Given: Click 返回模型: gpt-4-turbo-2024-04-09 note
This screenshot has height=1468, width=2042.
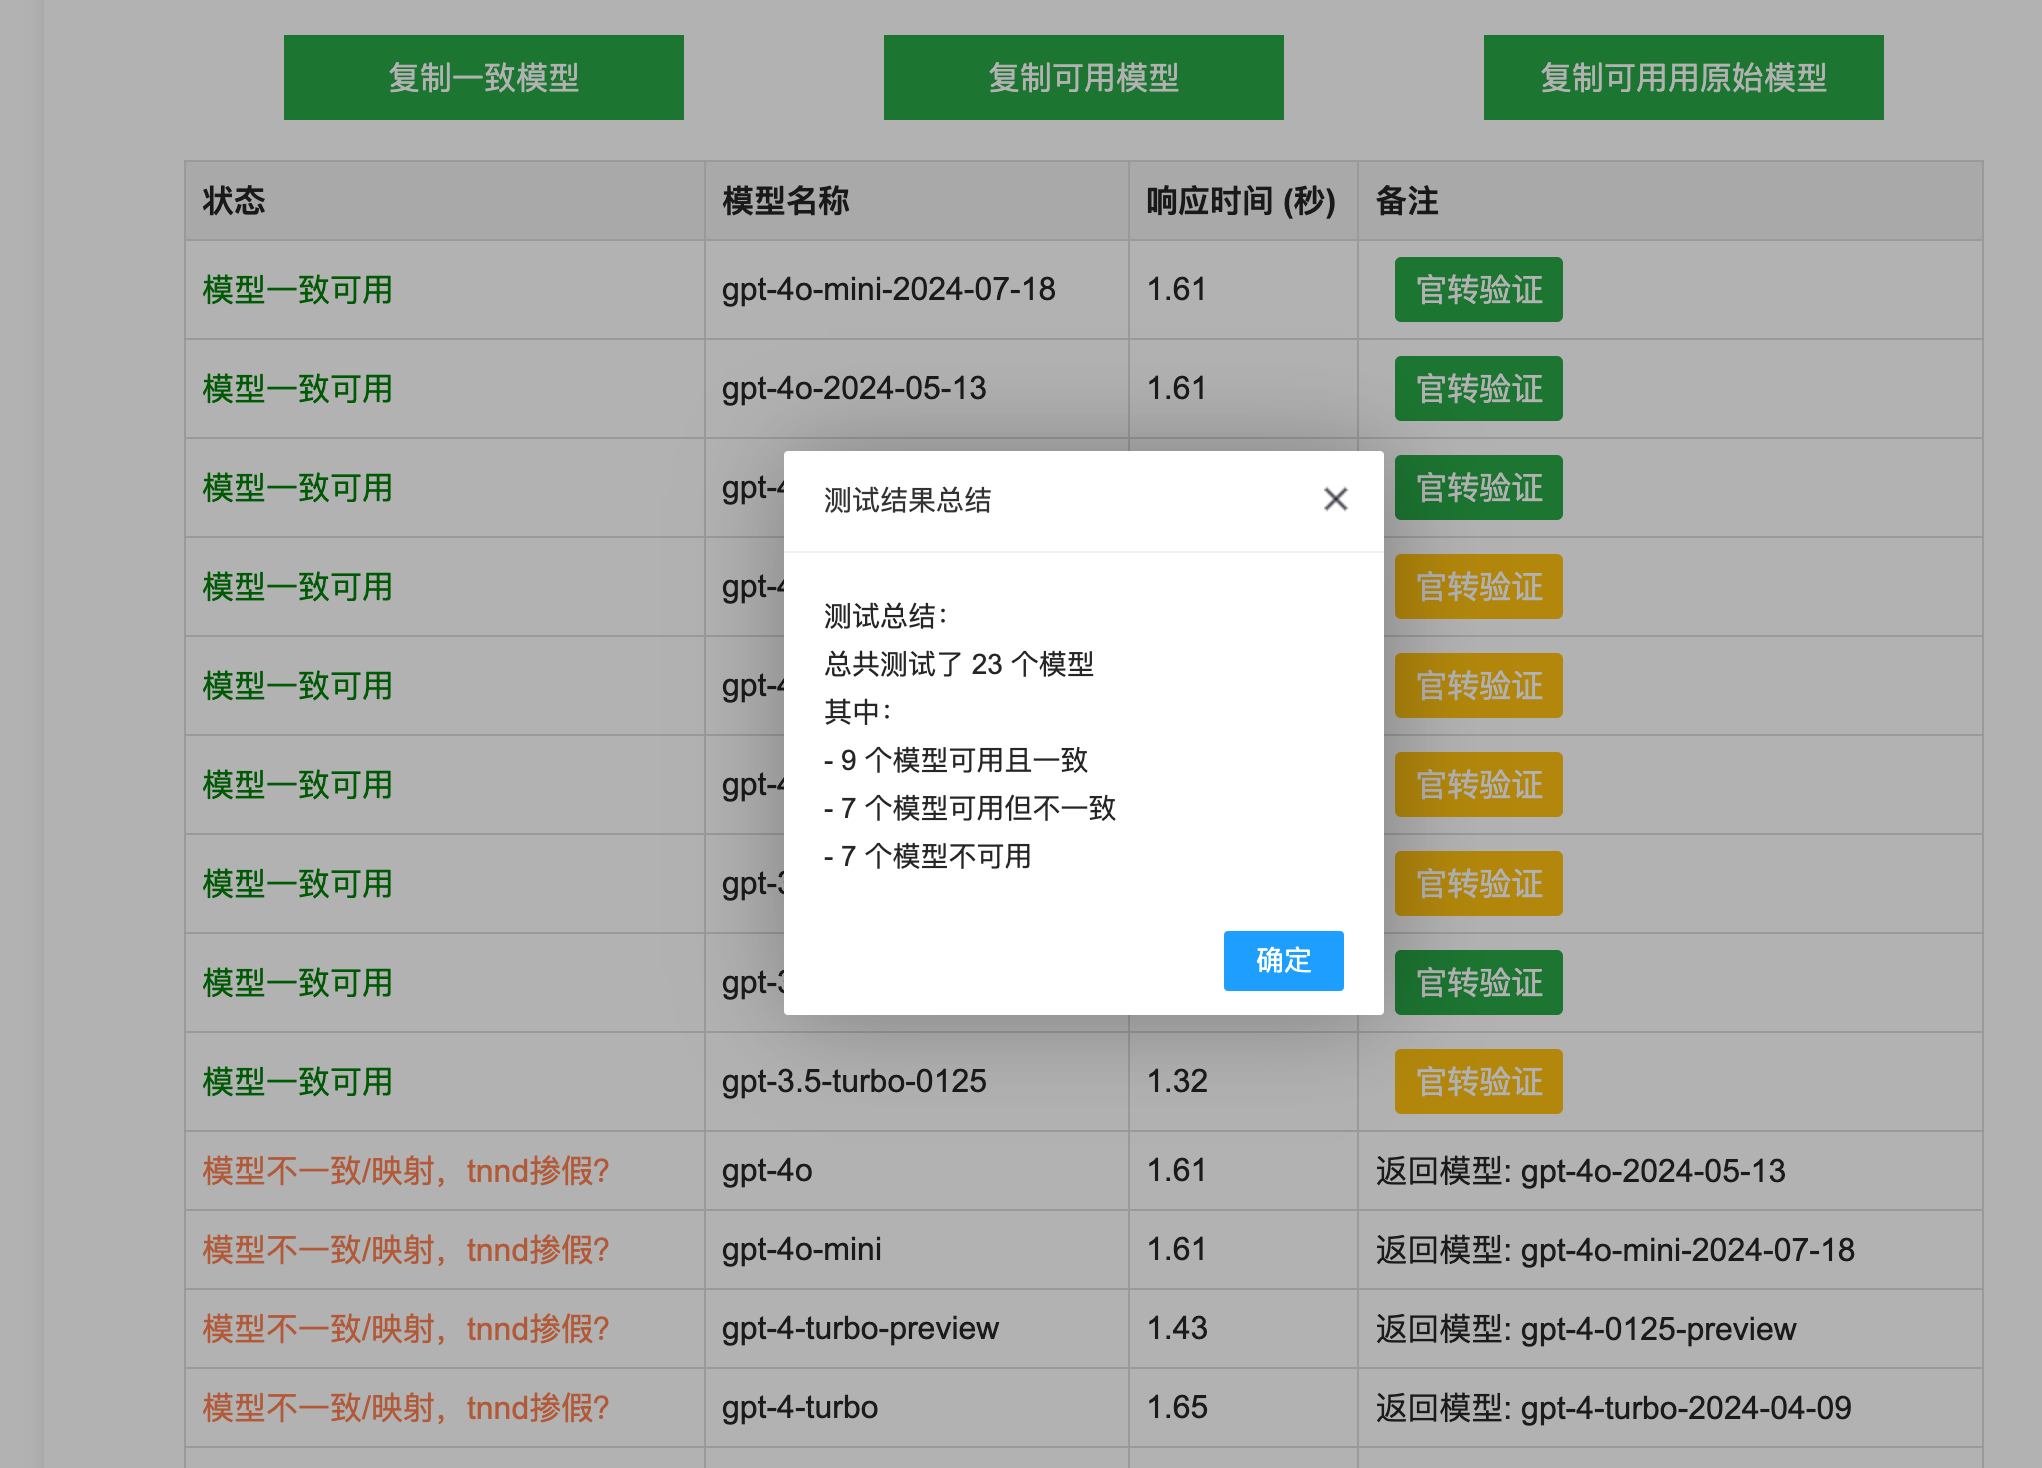Looking at the screenshot, I should 1613,1408.
